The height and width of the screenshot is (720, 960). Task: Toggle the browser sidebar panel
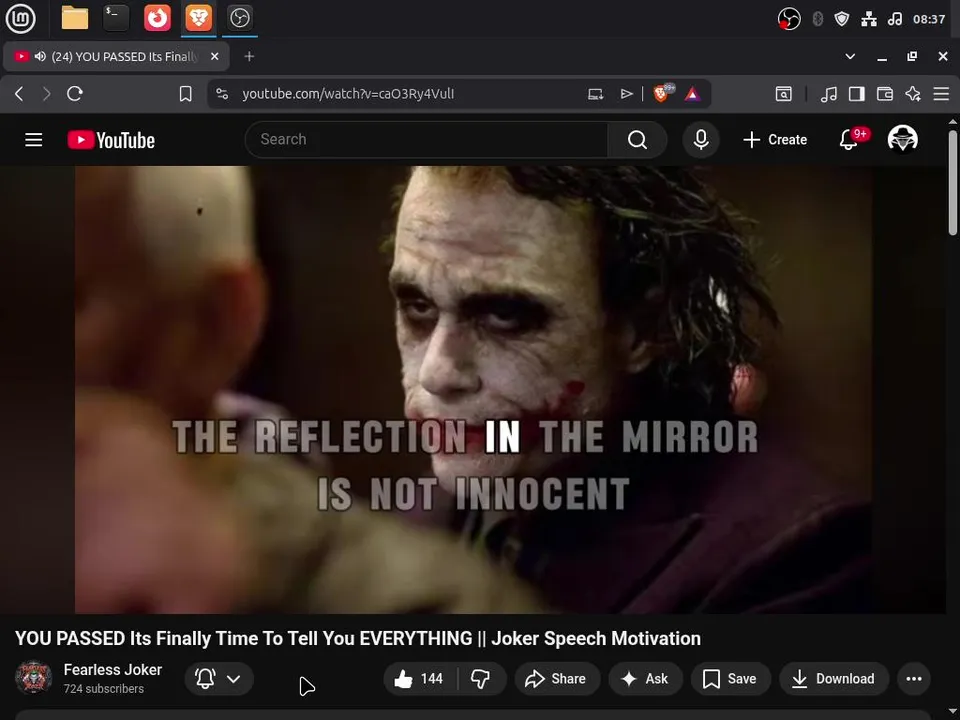(857, 94)
